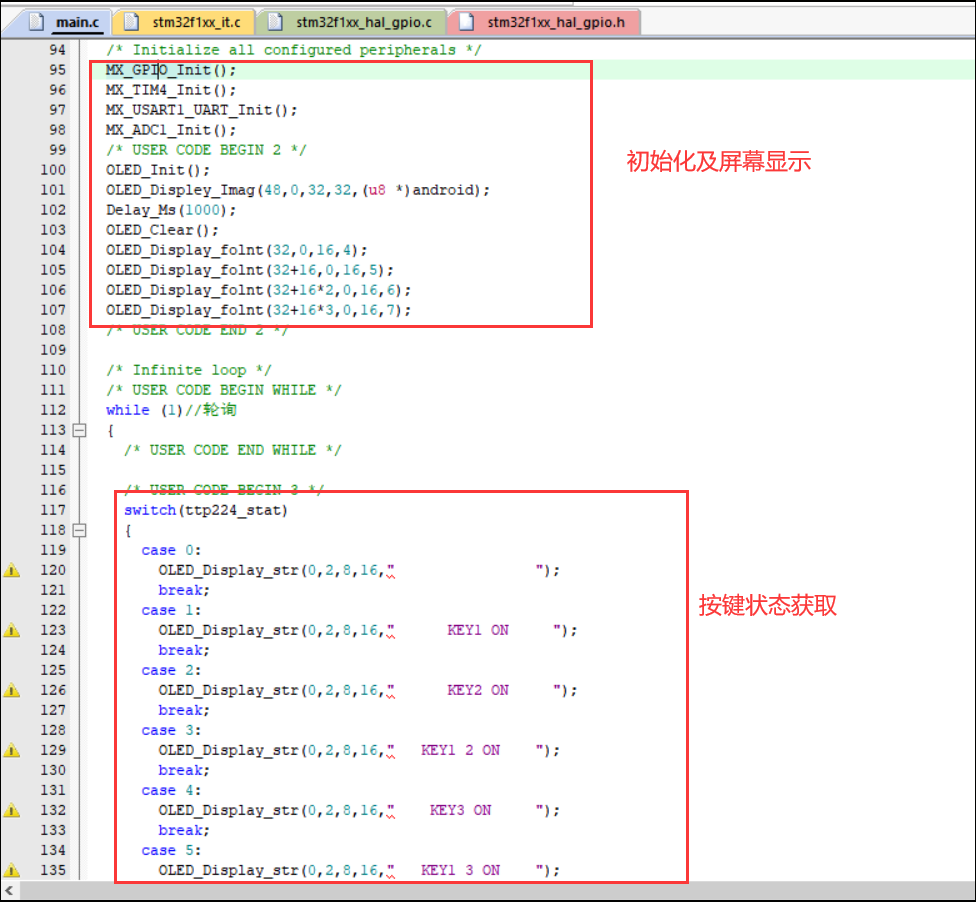Click on OLED_Init() line
This screenshot has width=976, height=902.
point(157,170)
